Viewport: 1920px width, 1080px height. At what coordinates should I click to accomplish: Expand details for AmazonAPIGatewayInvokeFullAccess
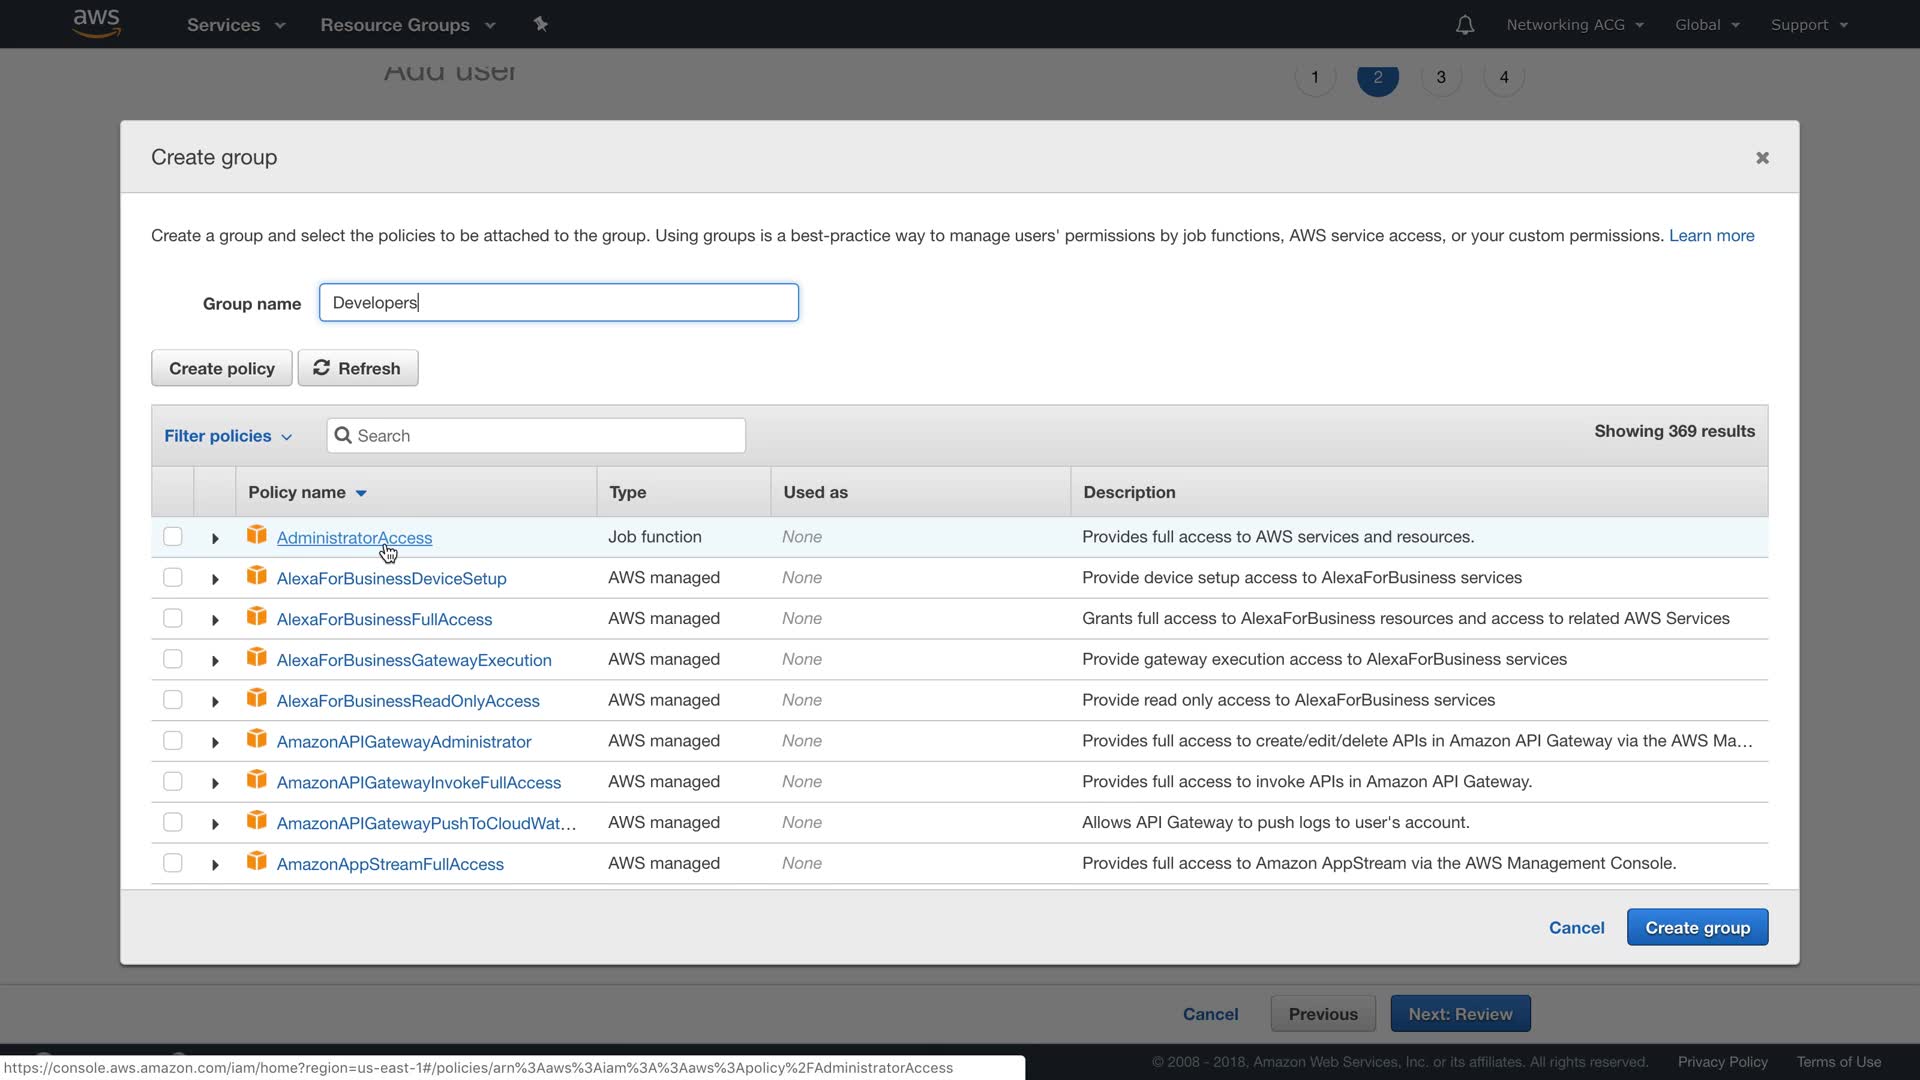[x=215, y=783]
